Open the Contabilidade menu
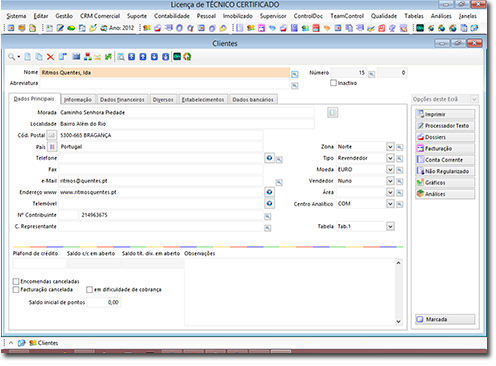The height and width of the screenshot is (366, 496). 172,16
